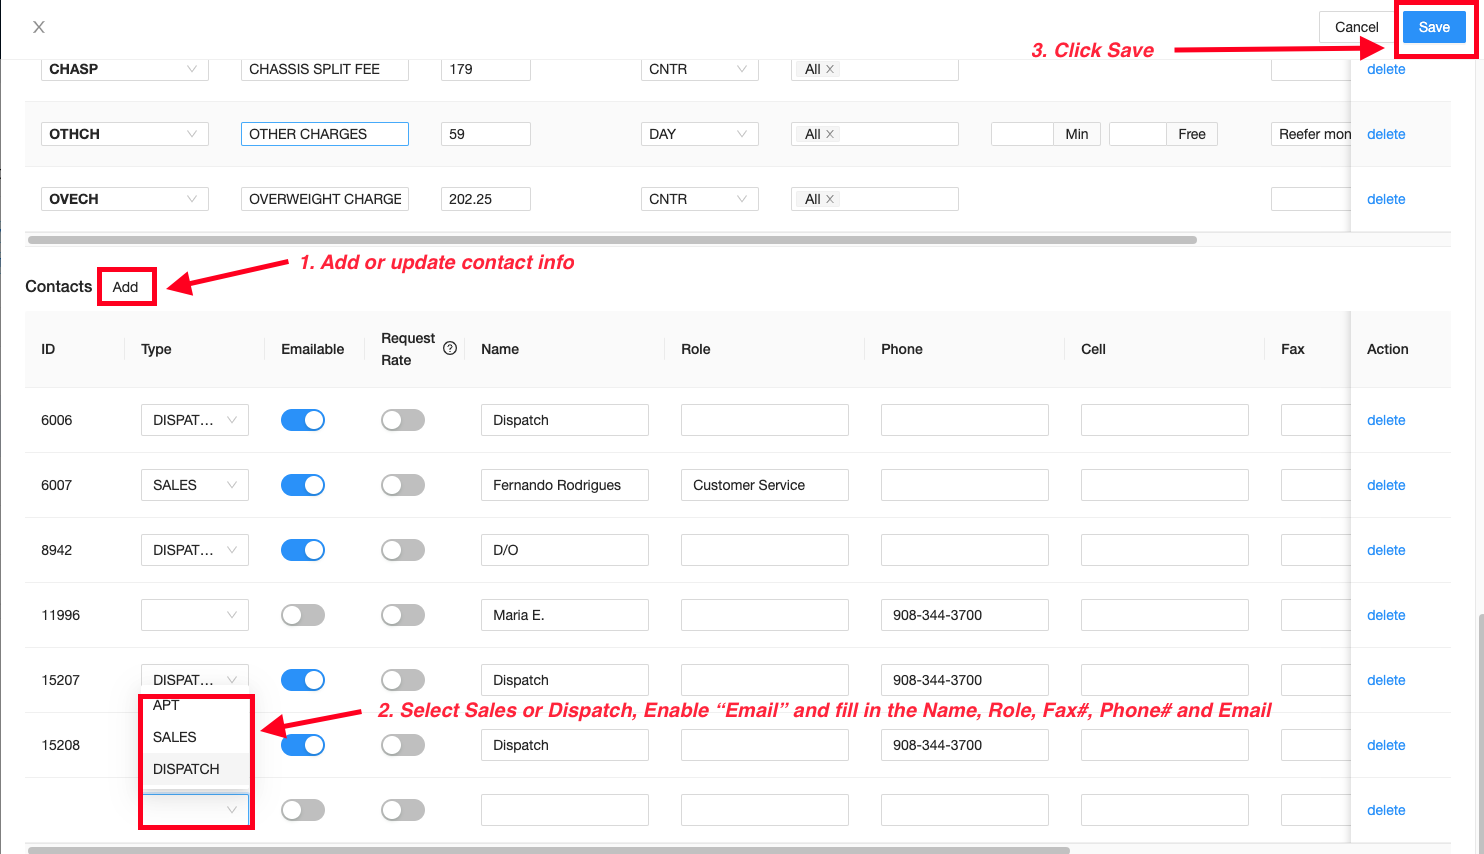Remove the All tag in OTHCH row
1484x854 pixels.
830,134
